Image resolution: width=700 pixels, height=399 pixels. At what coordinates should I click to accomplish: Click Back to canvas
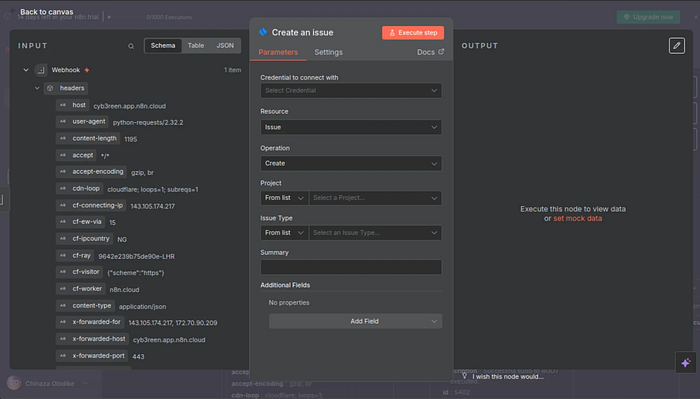(47, 12)
